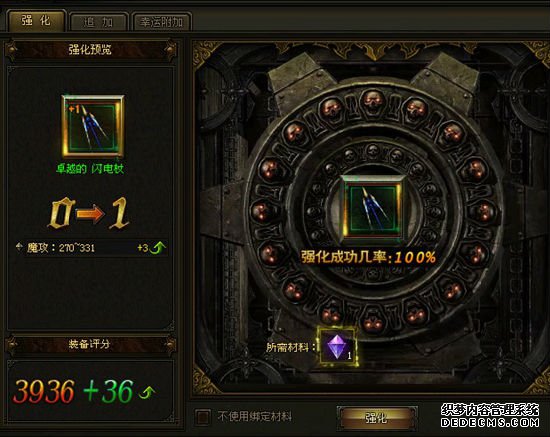The image size is (550, 437).
Task: Open the 追加 tab
Action: coord(99,22)
